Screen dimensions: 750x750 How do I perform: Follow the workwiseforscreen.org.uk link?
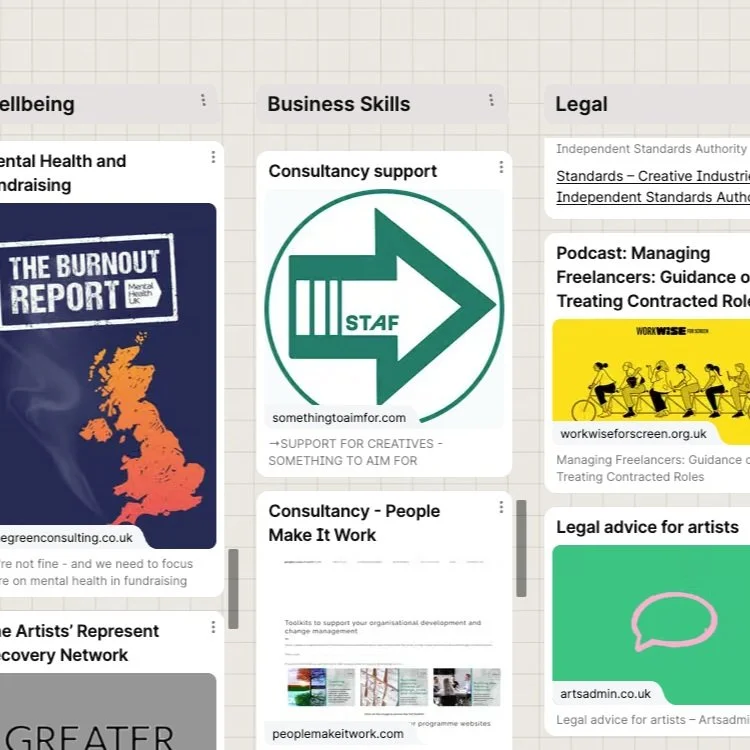633,434
